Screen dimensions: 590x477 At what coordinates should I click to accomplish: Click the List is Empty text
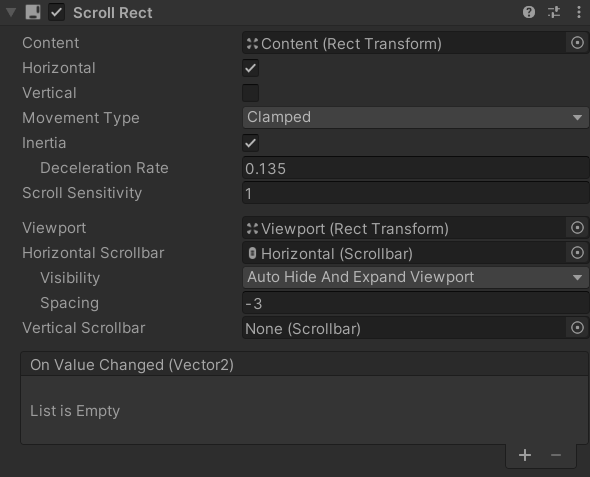coord(75,411)
